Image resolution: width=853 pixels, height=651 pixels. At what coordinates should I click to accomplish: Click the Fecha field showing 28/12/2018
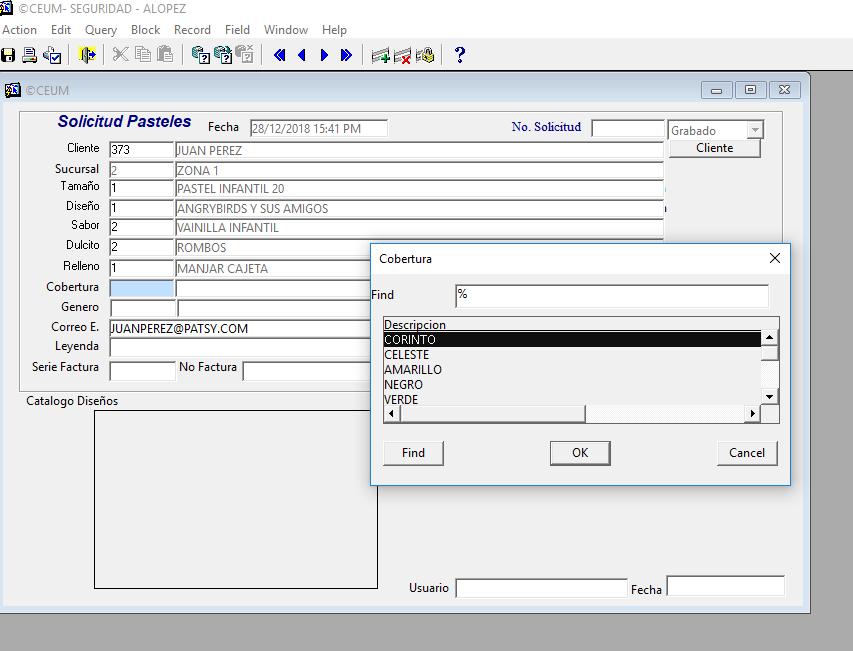pos(319,128)
